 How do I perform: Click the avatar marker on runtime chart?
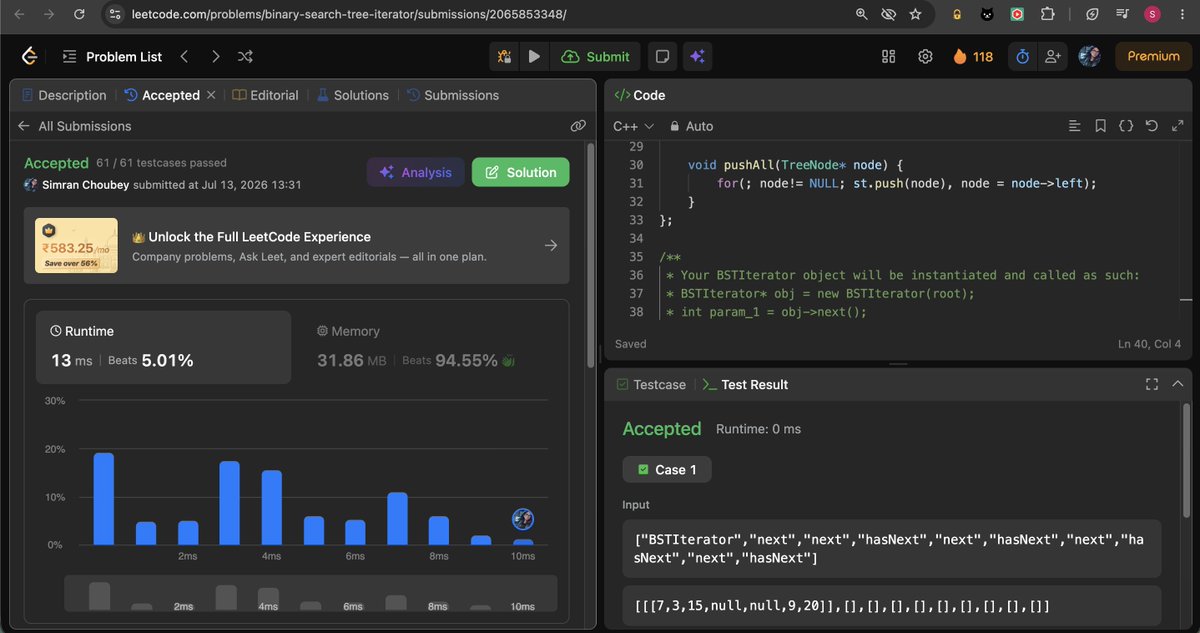tap(522, 519)
